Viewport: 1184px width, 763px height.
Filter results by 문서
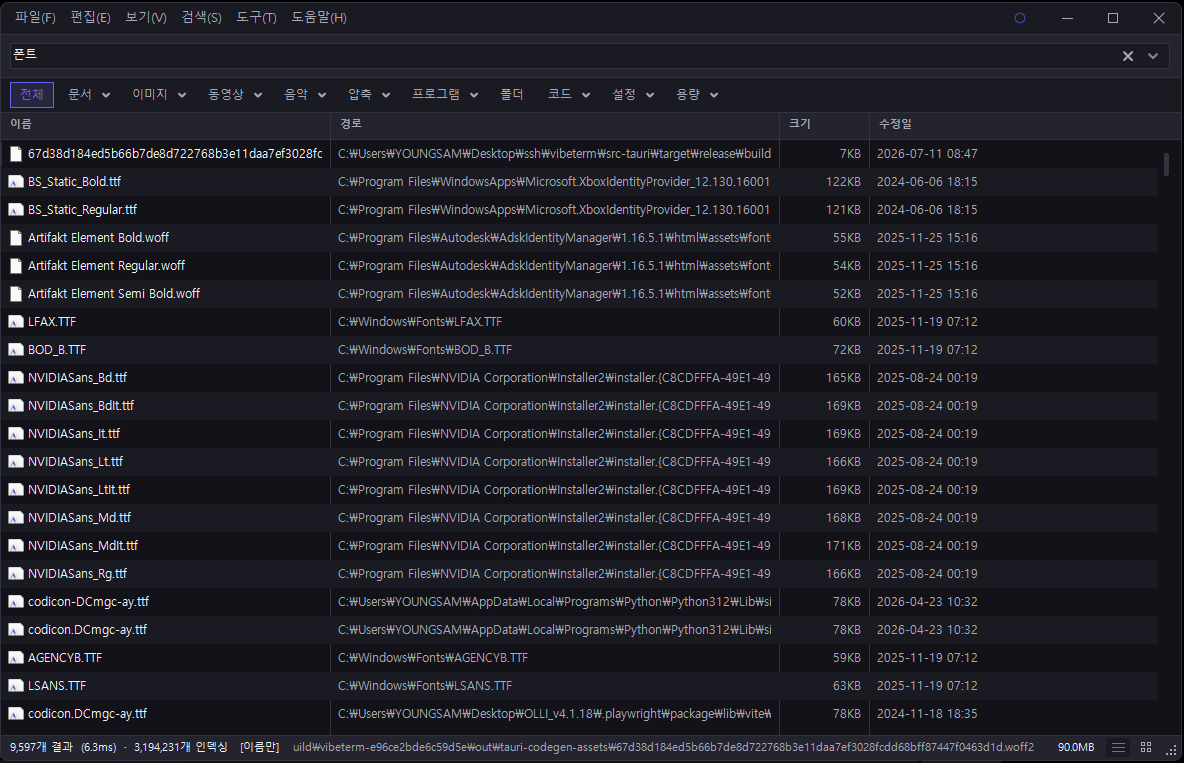coord(79,94)
